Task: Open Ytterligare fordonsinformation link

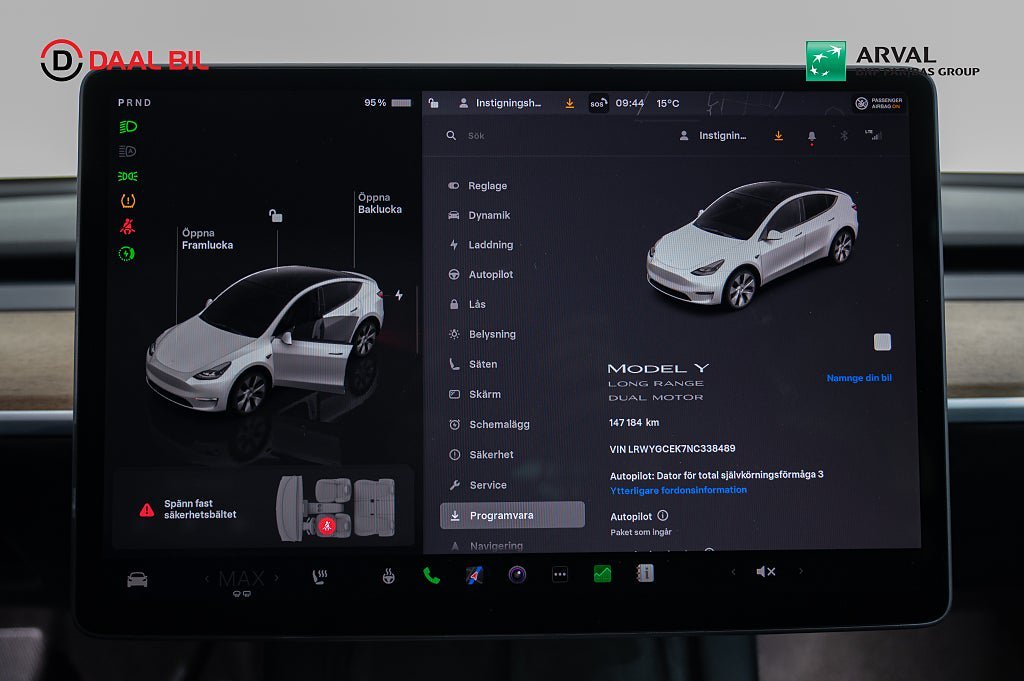Action: 678,490
